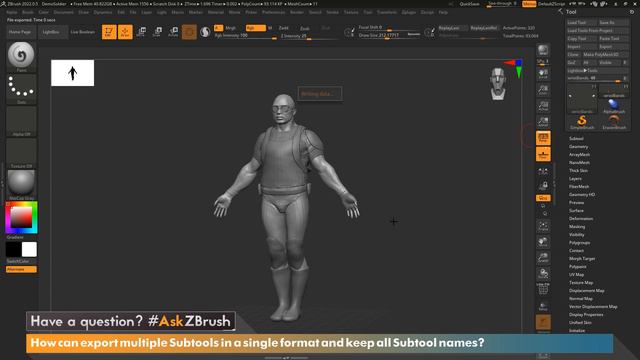Adjust the Focal Shift slider
This screenshot has height=360, width=640.
[x=389, y=28]
